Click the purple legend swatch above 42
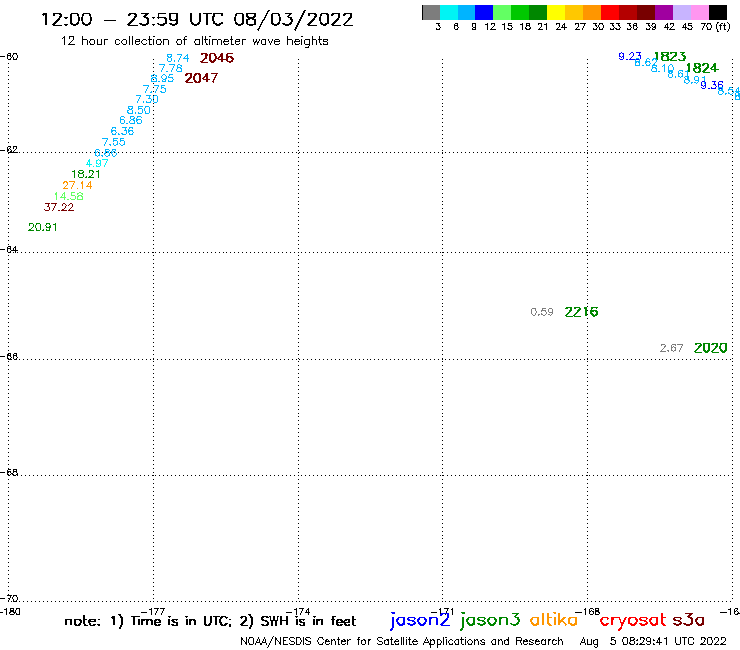 tap(664, 12)
